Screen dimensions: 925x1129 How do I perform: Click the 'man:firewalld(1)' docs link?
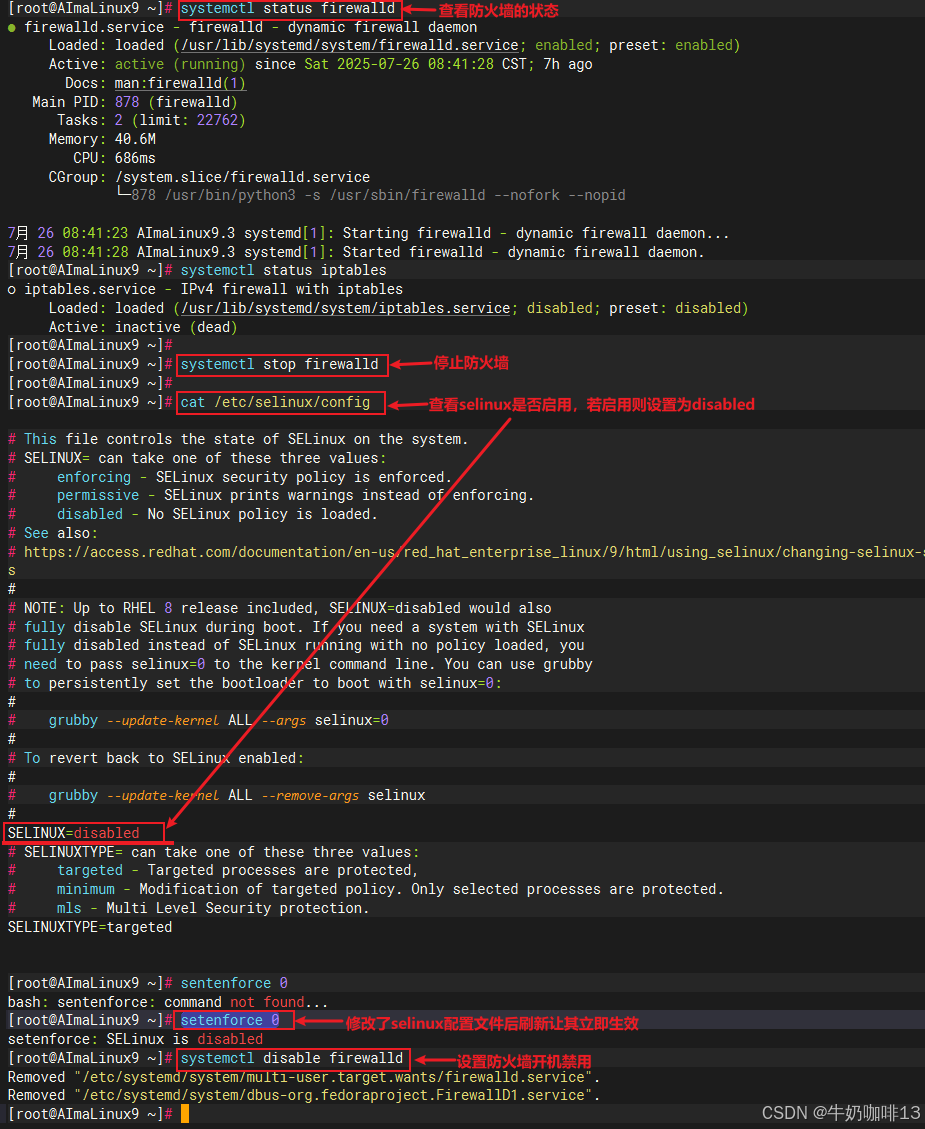tap(180, 83)
